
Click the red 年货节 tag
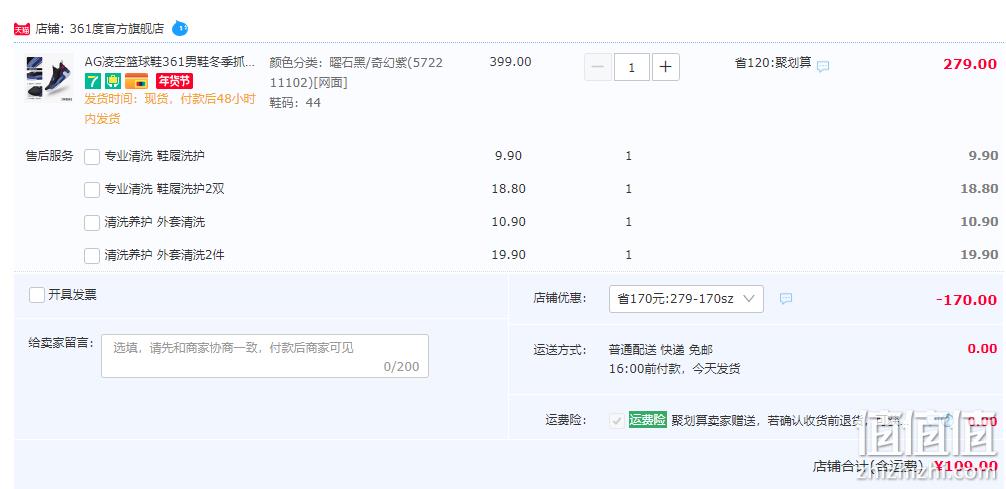click(174, 82)
